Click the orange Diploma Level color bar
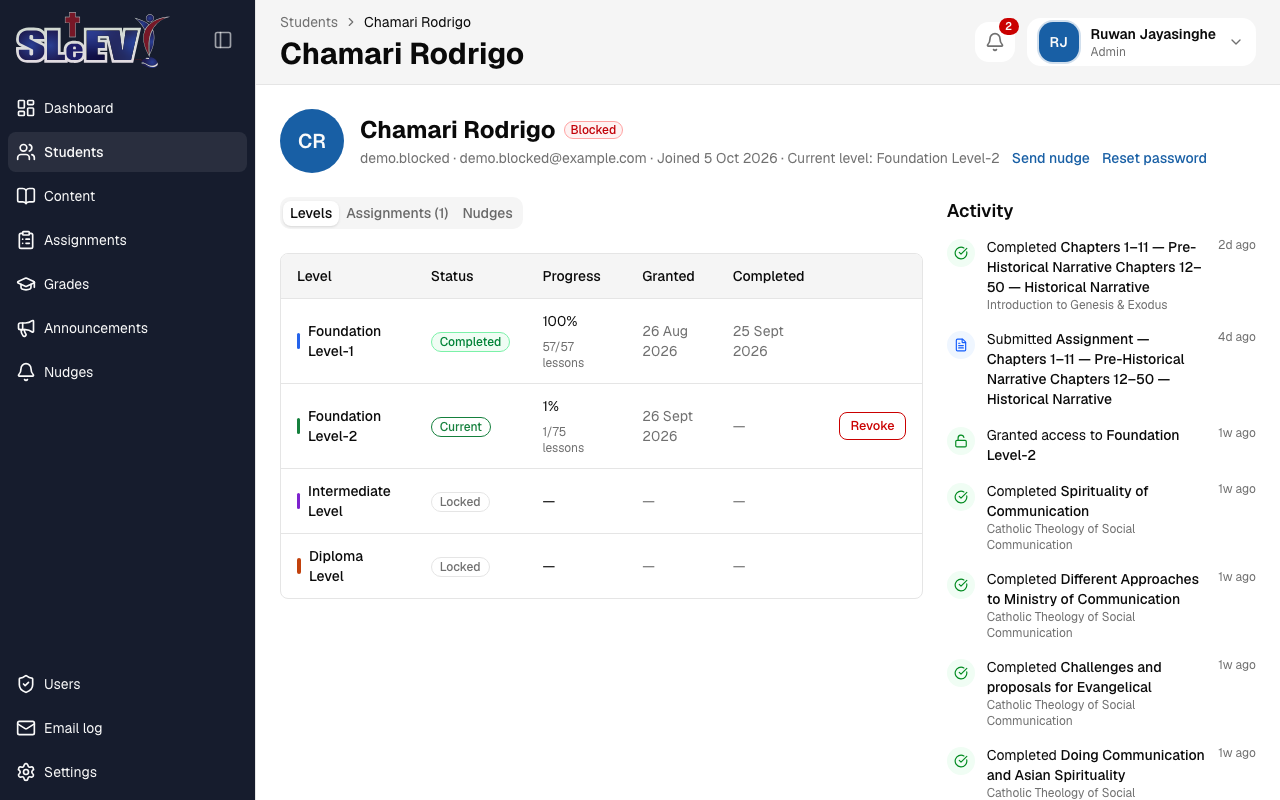 299,566
